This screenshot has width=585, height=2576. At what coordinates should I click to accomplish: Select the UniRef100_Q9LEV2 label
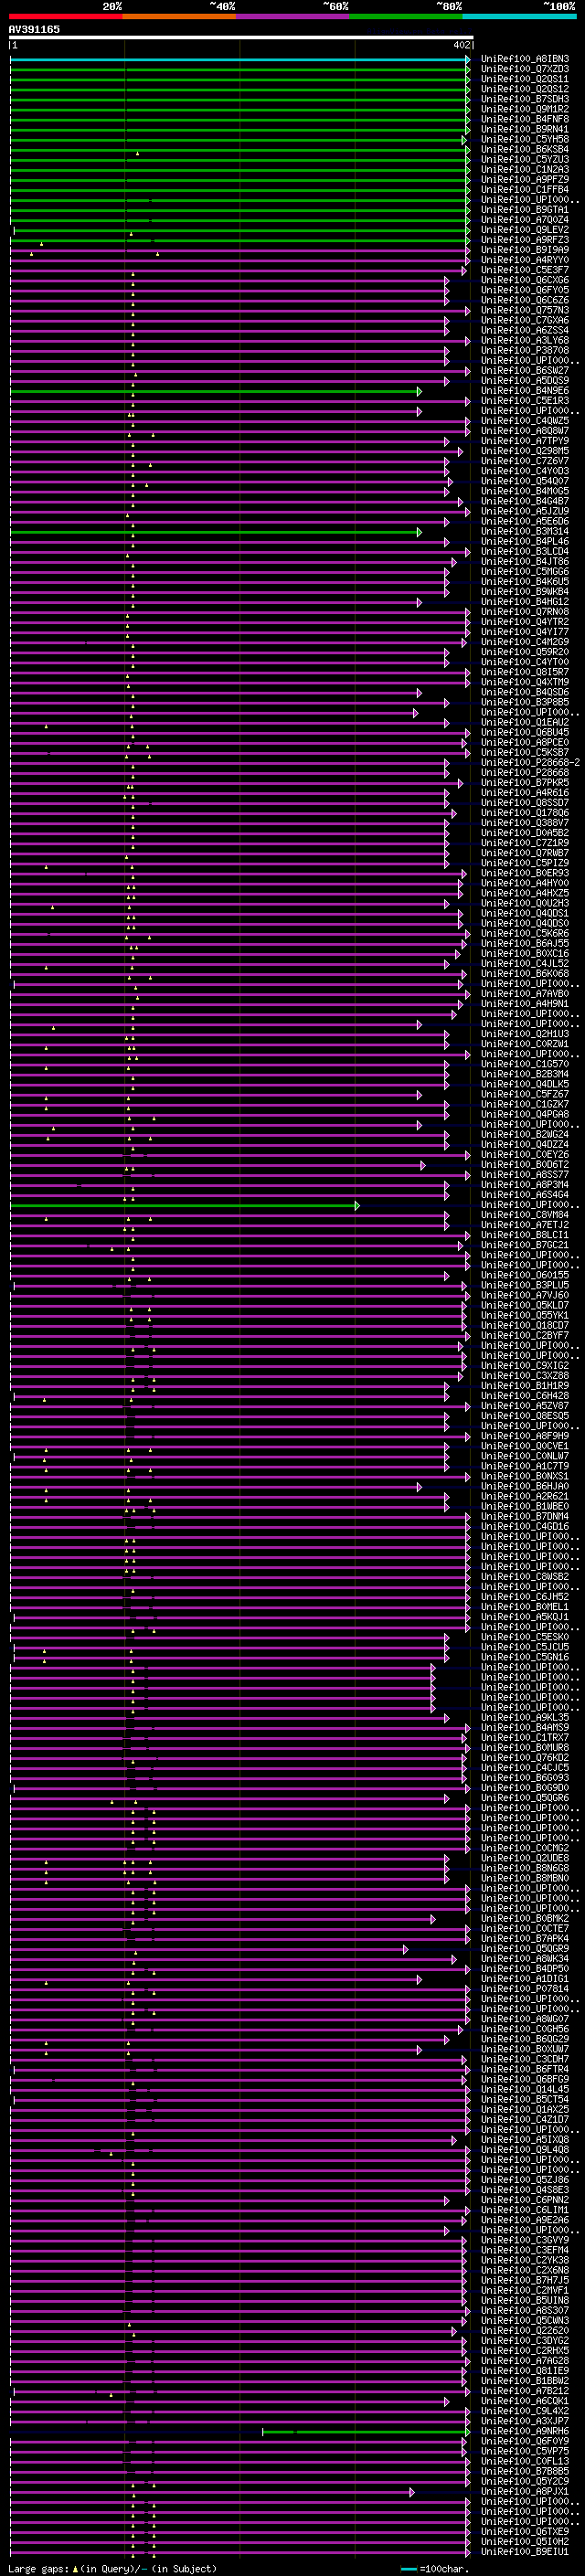point(525,230)
